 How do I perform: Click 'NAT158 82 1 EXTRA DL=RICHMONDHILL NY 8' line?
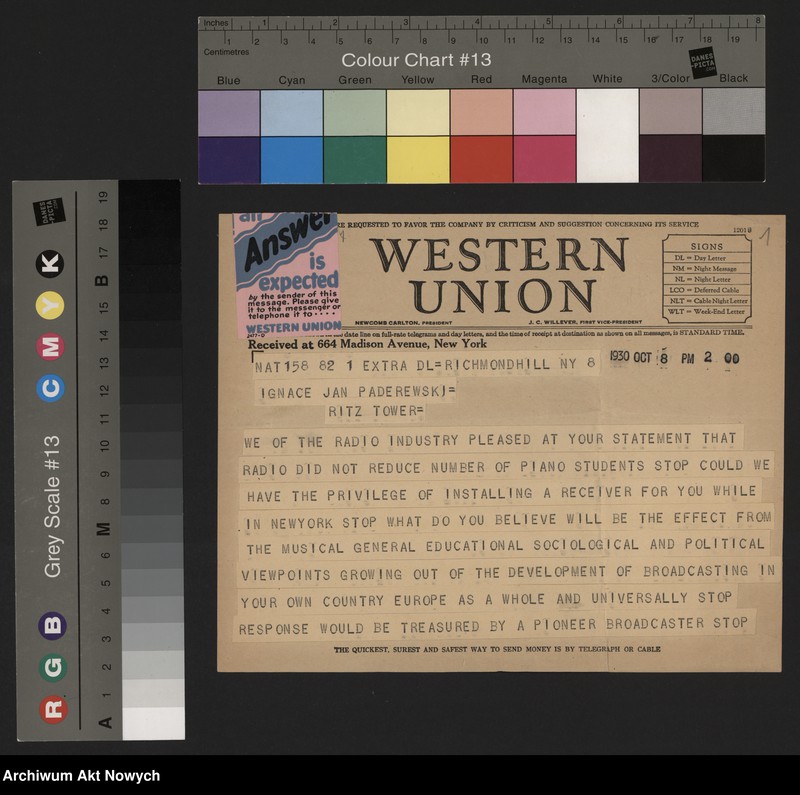[x=425, y=365]
